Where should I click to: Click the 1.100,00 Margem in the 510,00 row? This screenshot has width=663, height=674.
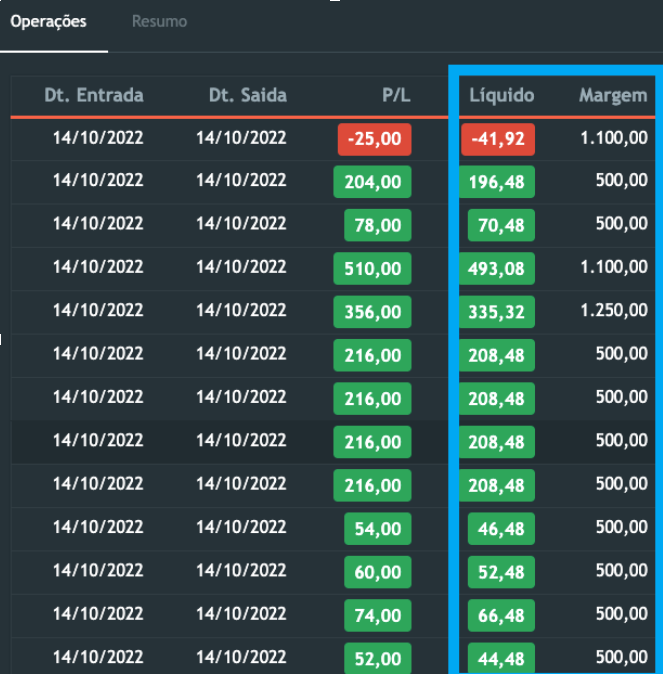[x=614, y=267]
